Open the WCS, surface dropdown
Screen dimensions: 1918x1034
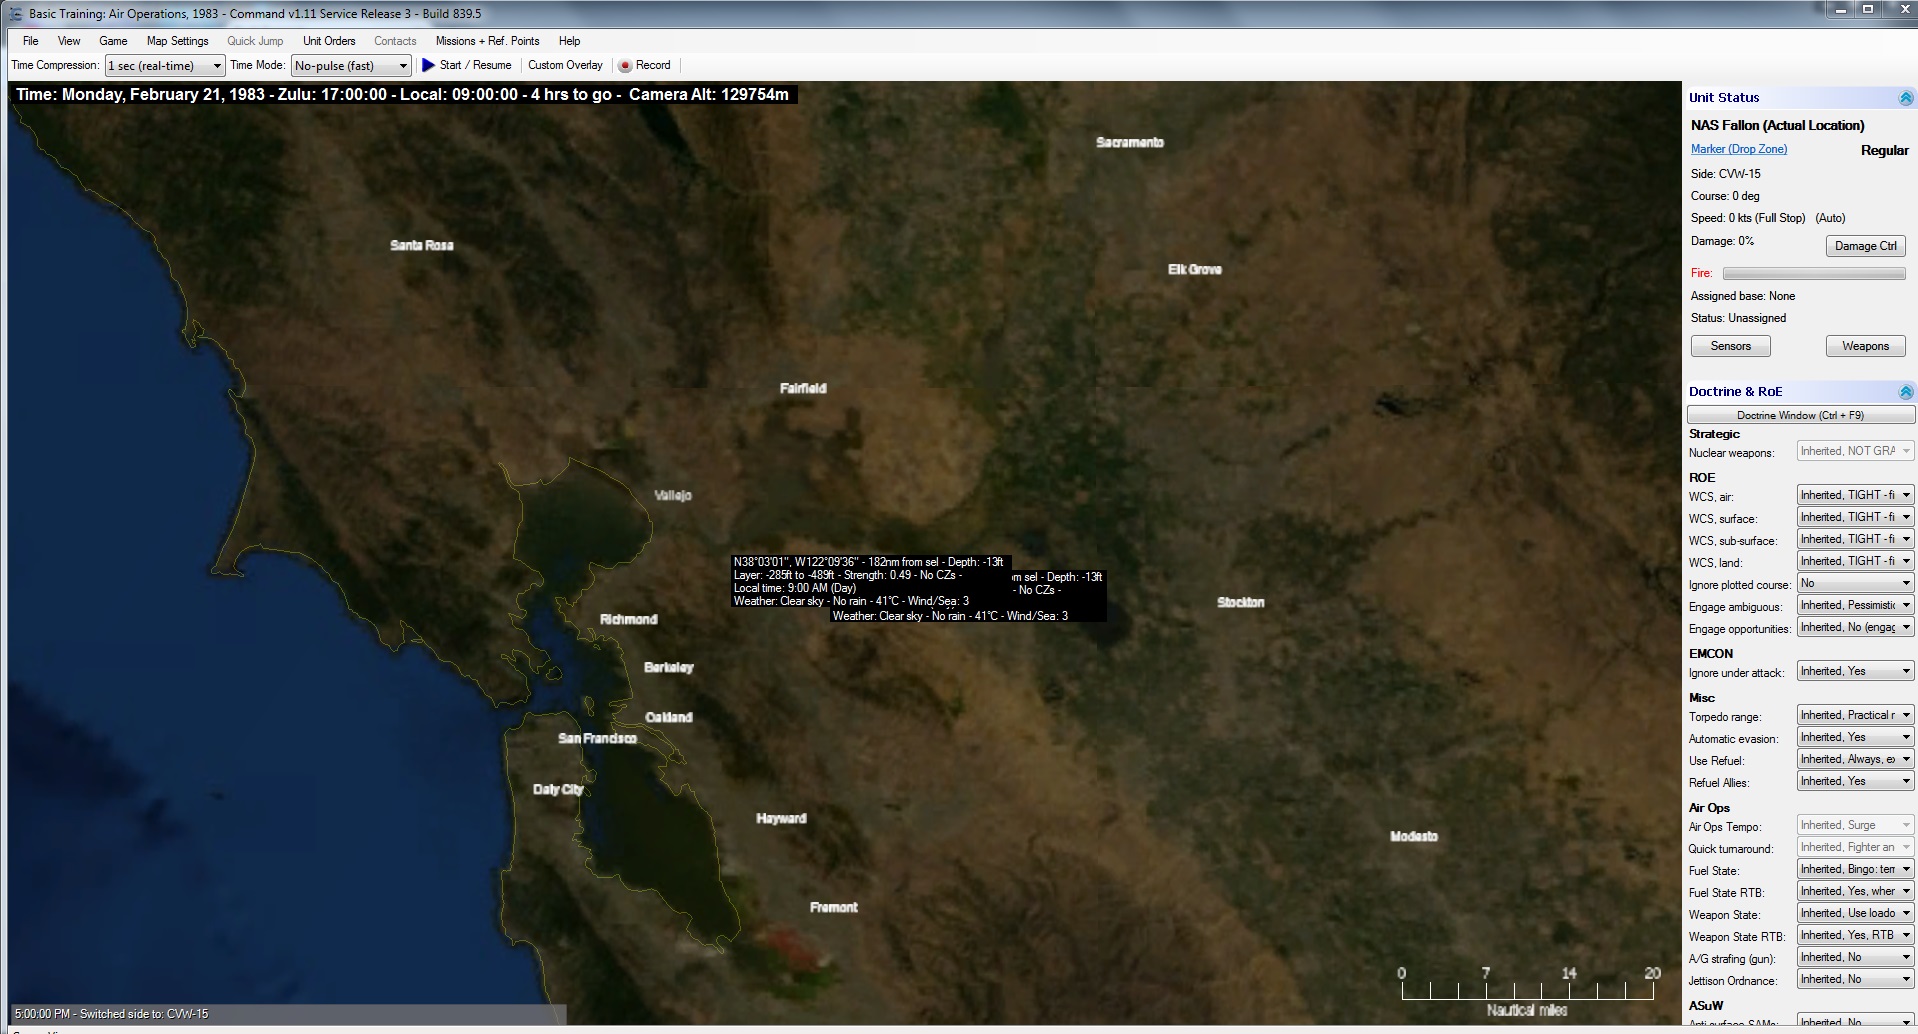click(1855, 517)
